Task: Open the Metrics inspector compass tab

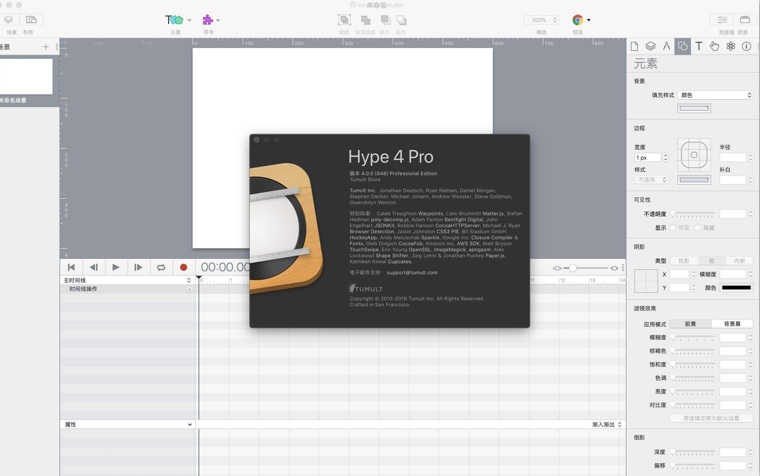Action: (x=666, y=47)
